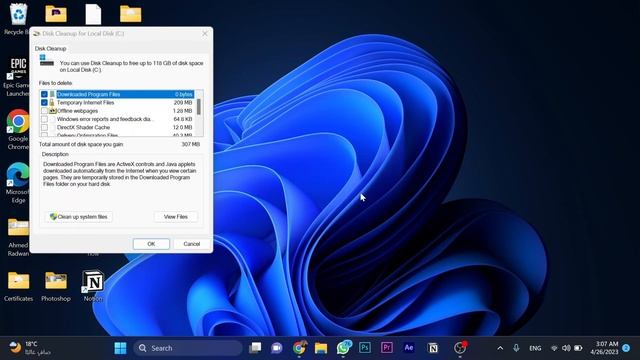
Task: Open WhatsApp from the taskbar
Action: tap(343, 348)
